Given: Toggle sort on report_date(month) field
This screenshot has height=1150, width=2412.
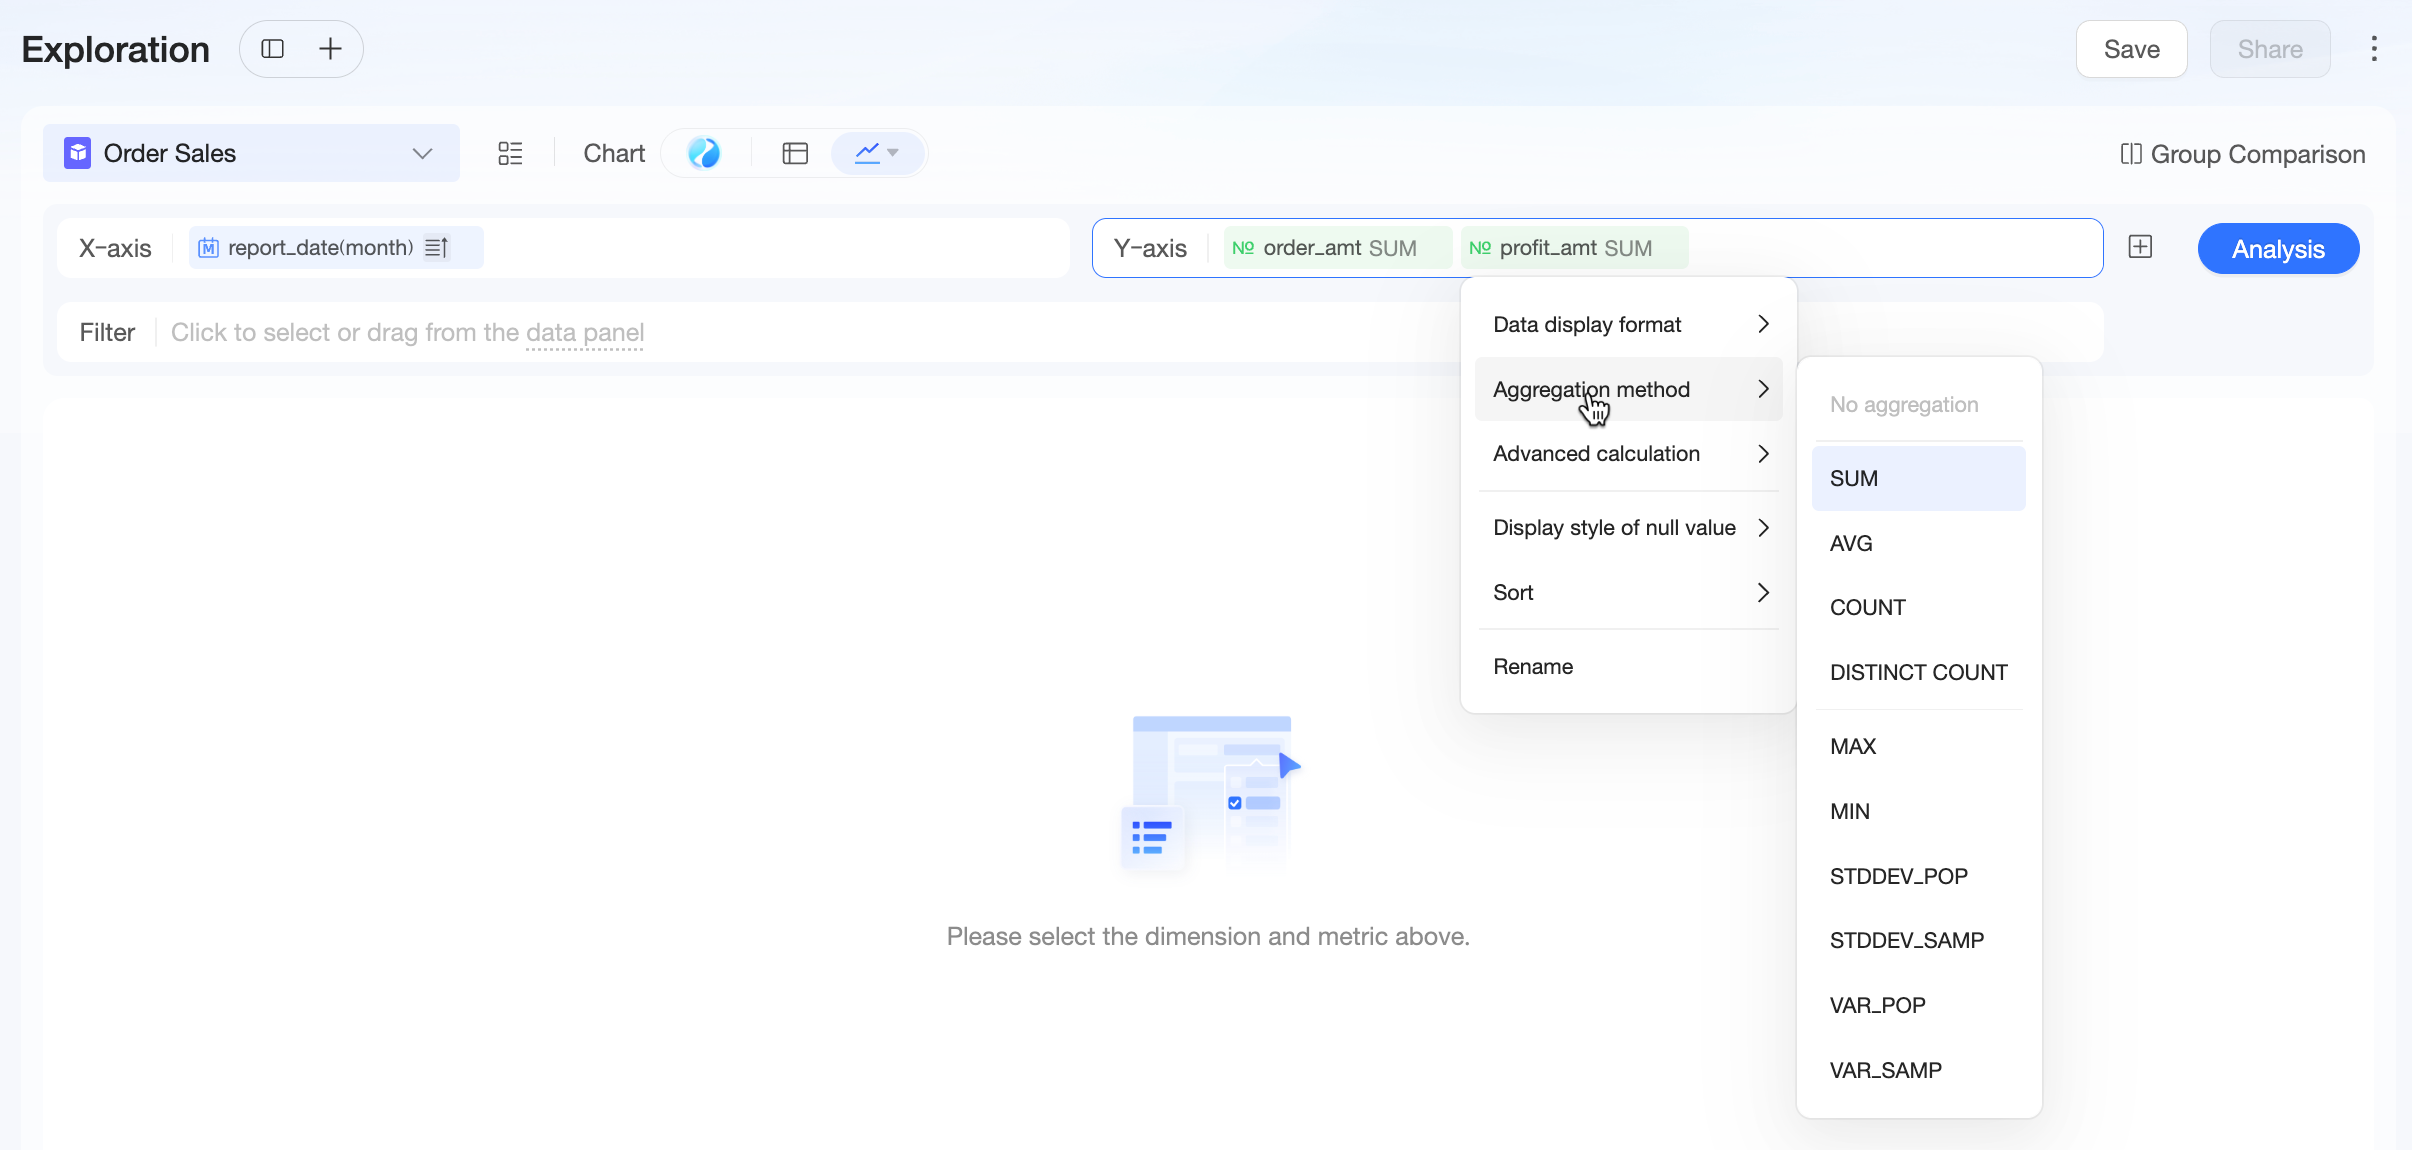Looking at the screenshot, I should [x=437, y=247].
